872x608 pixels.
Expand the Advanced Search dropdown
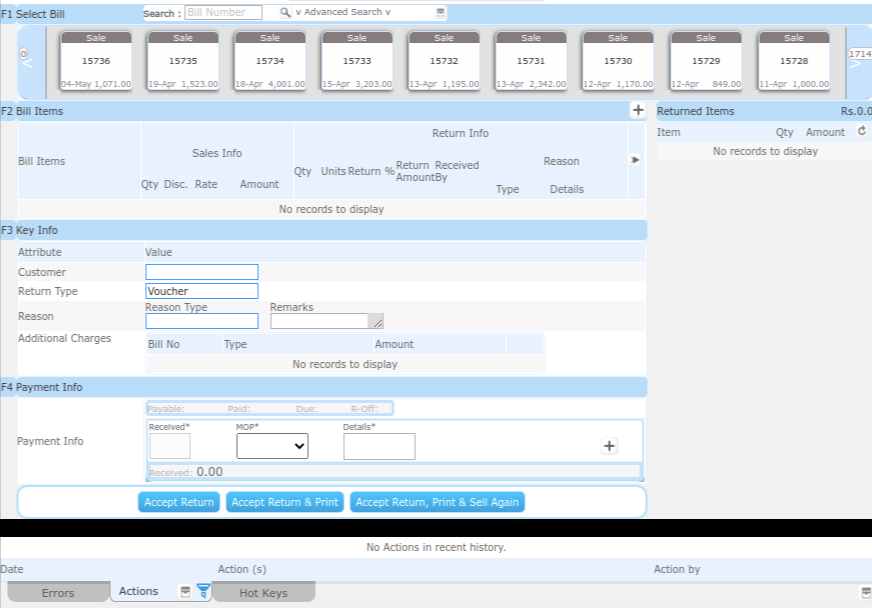344,13
